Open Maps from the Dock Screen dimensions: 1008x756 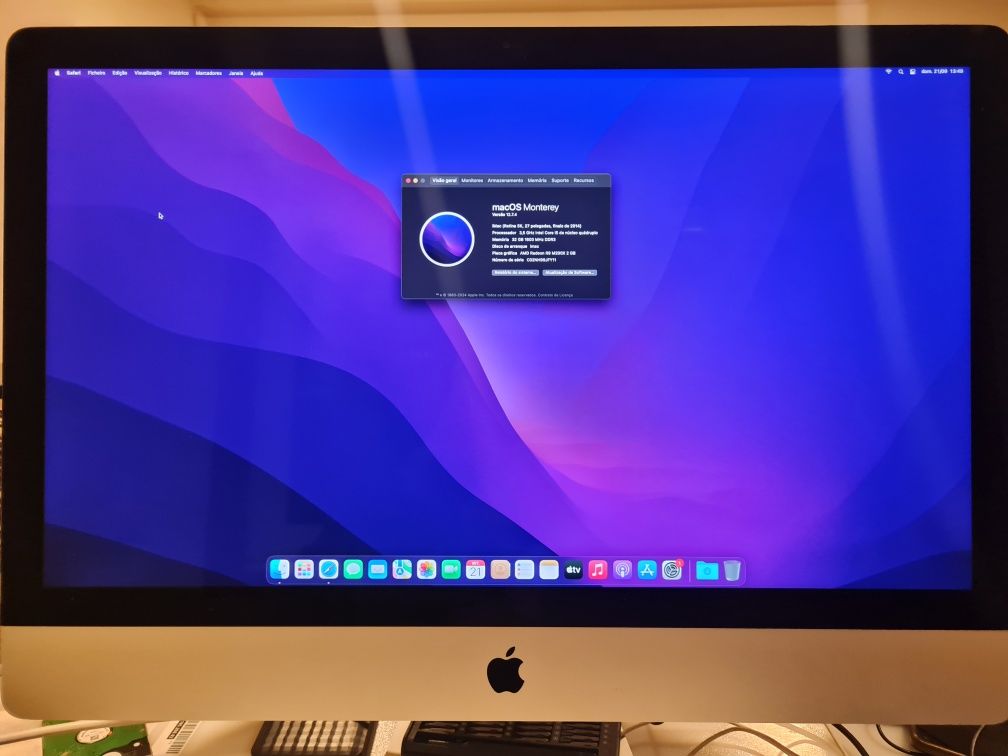402,569
